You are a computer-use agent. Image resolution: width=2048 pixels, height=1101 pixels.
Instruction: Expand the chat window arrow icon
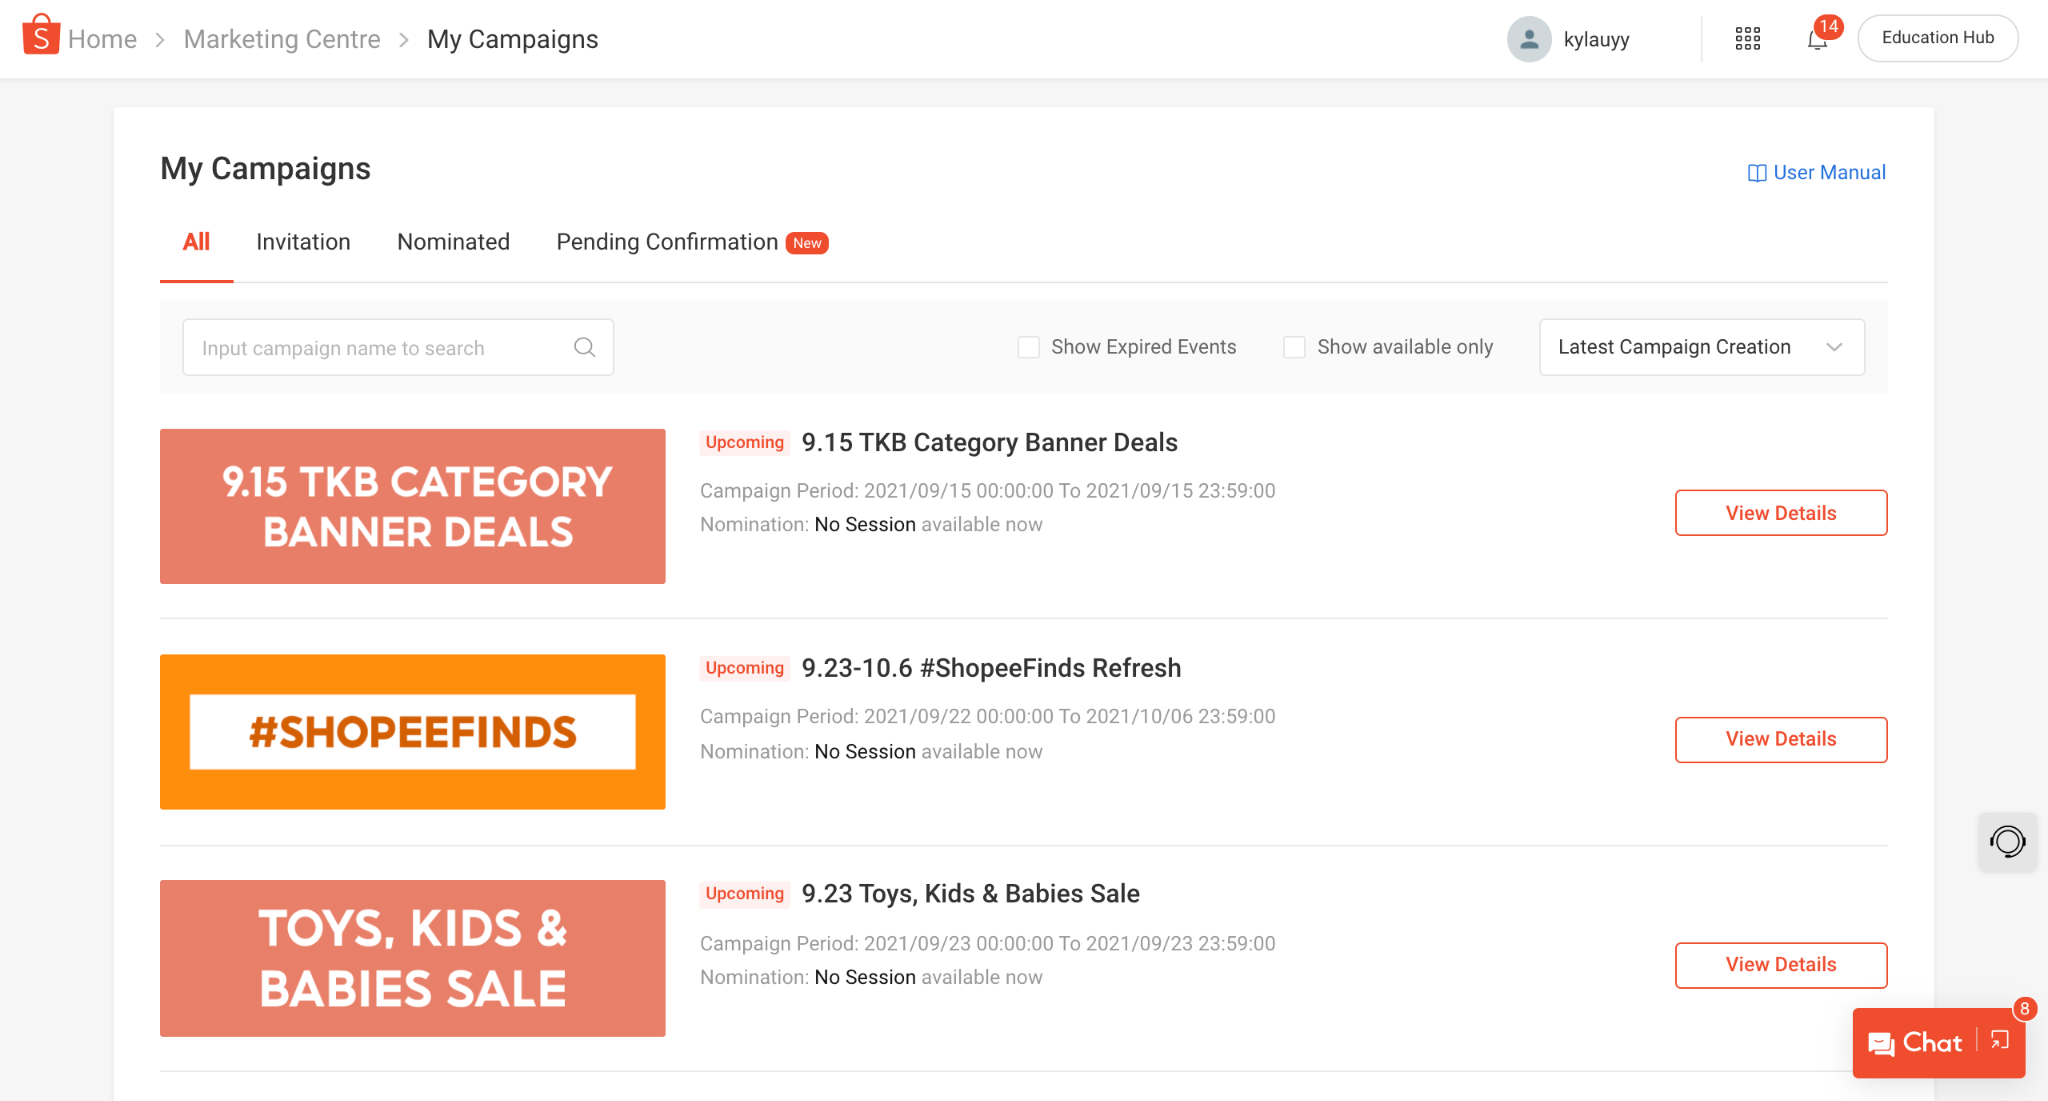click(1999, 1041)
